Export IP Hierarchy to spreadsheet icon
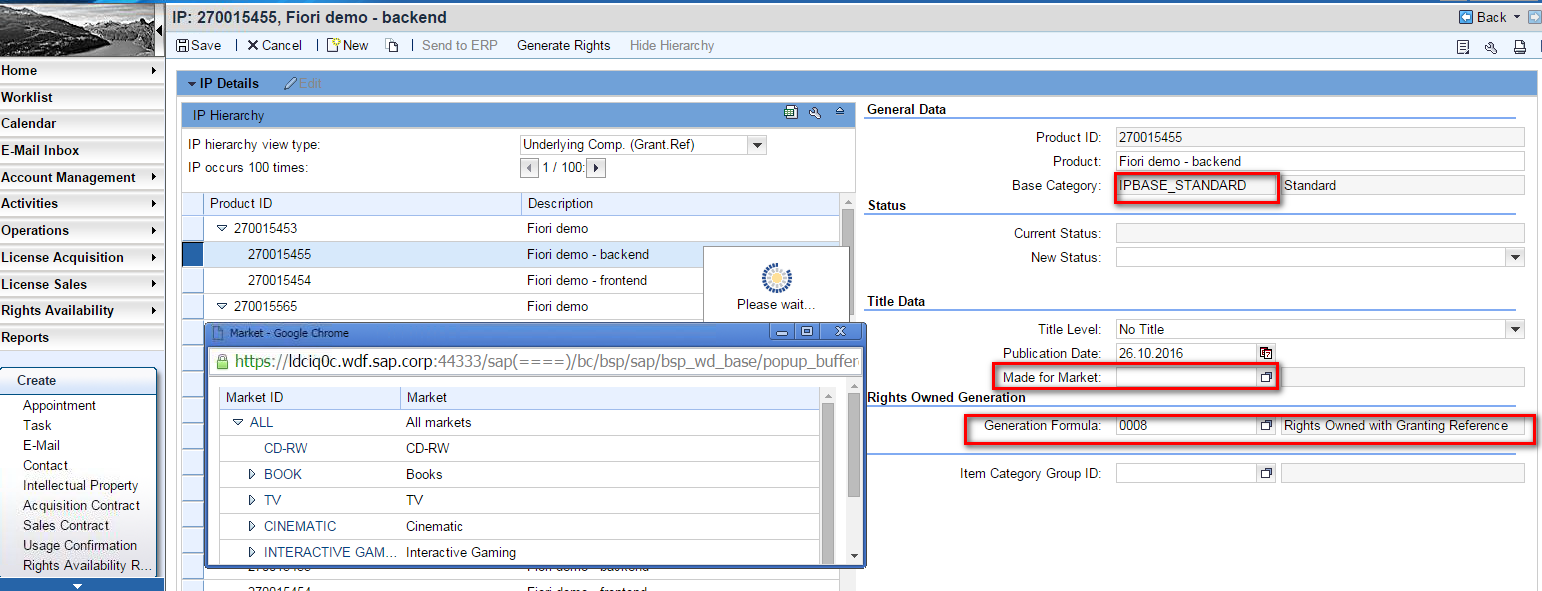The width and height of the screenshot is (1542, 591). 791,113
